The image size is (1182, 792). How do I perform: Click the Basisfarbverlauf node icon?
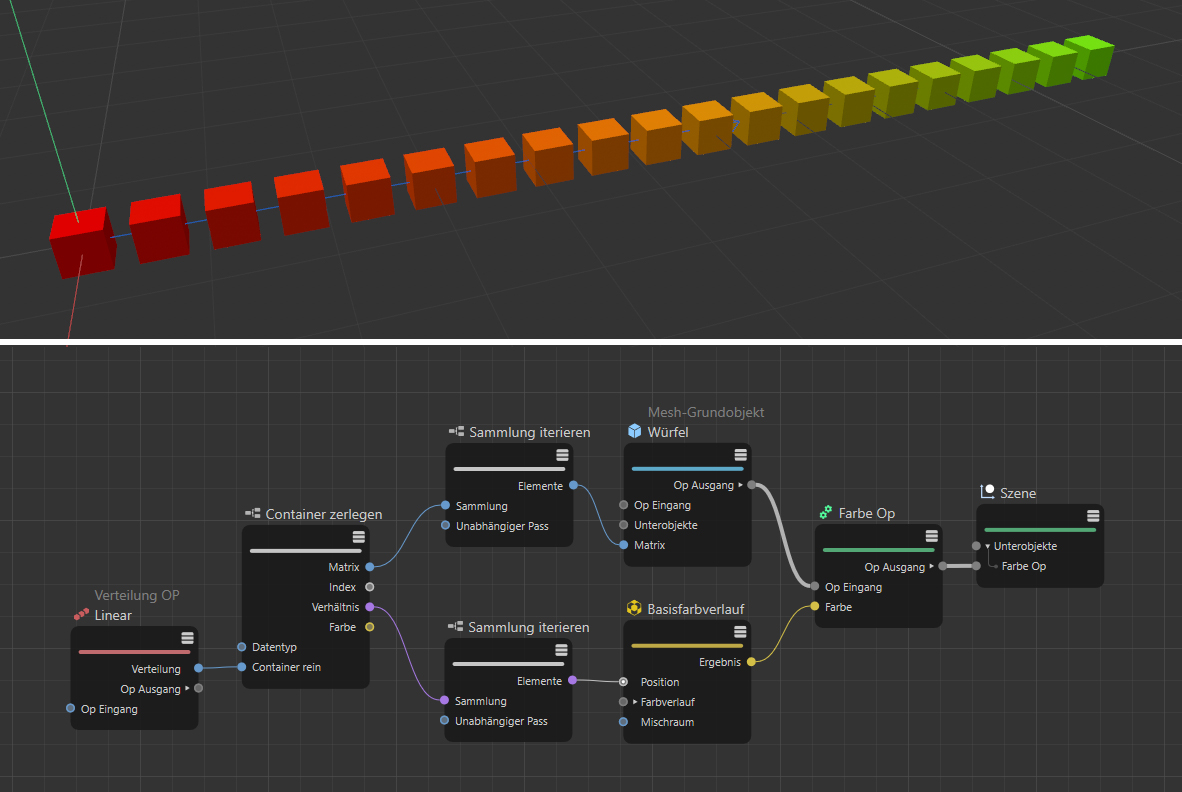click(634, 608)
